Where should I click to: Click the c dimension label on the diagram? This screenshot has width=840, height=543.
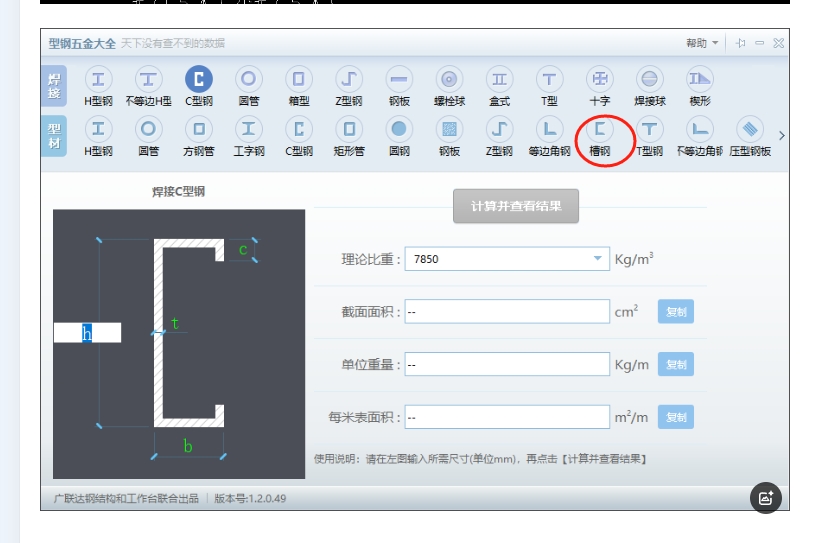[x=243, y=250]
